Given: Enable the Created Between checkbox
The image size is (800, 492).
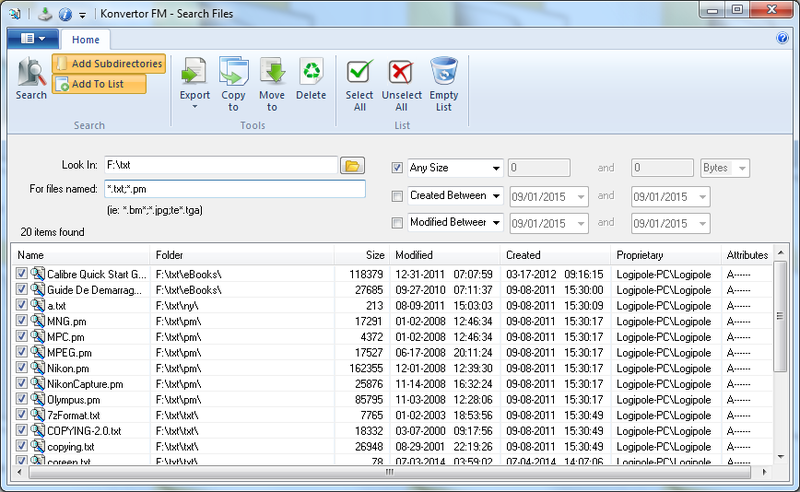Looking at the screenshot, I should [397, 196].
